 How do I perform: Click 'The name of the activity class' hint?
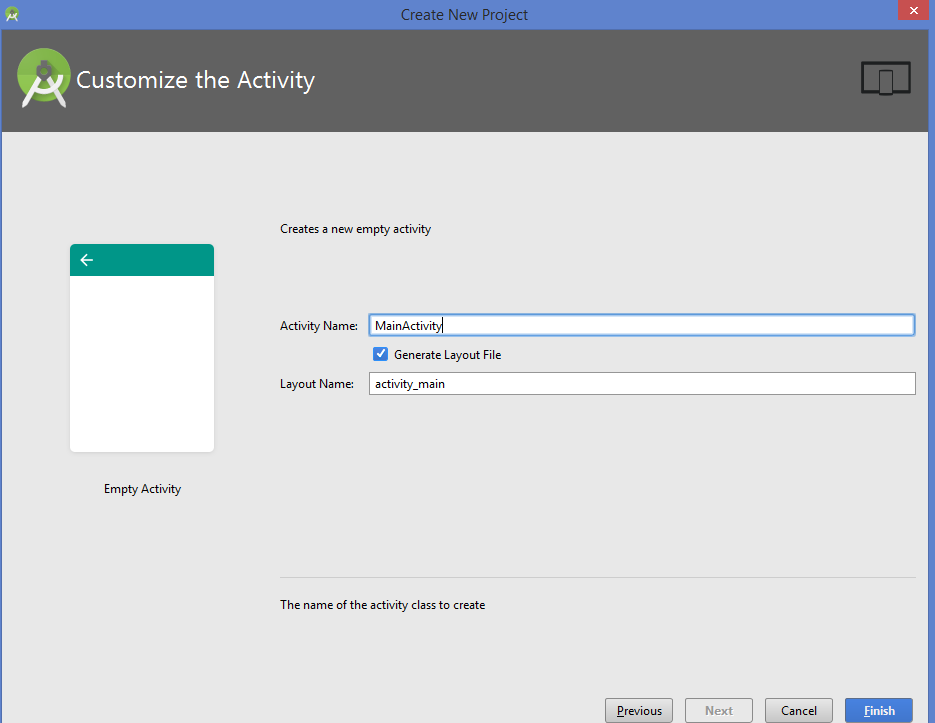pos(383,605)
